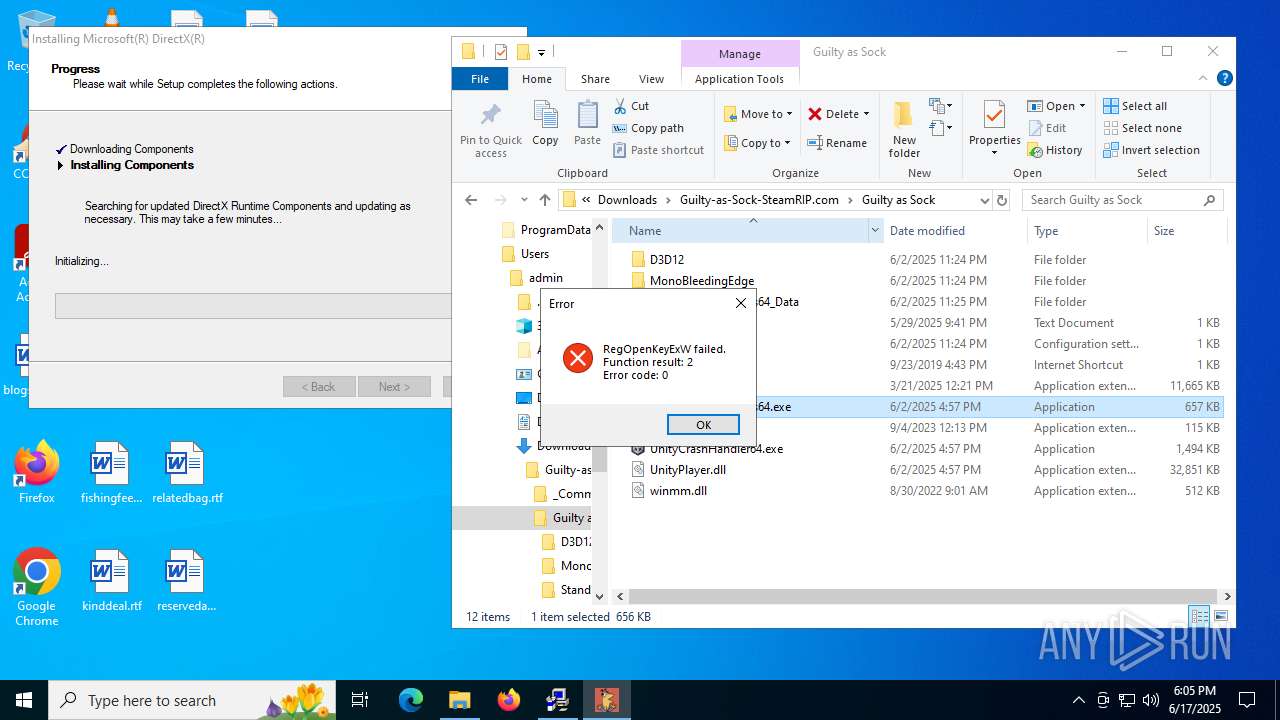Open the File tab
Screen dimensions: 1280x720
pos(480,79)
